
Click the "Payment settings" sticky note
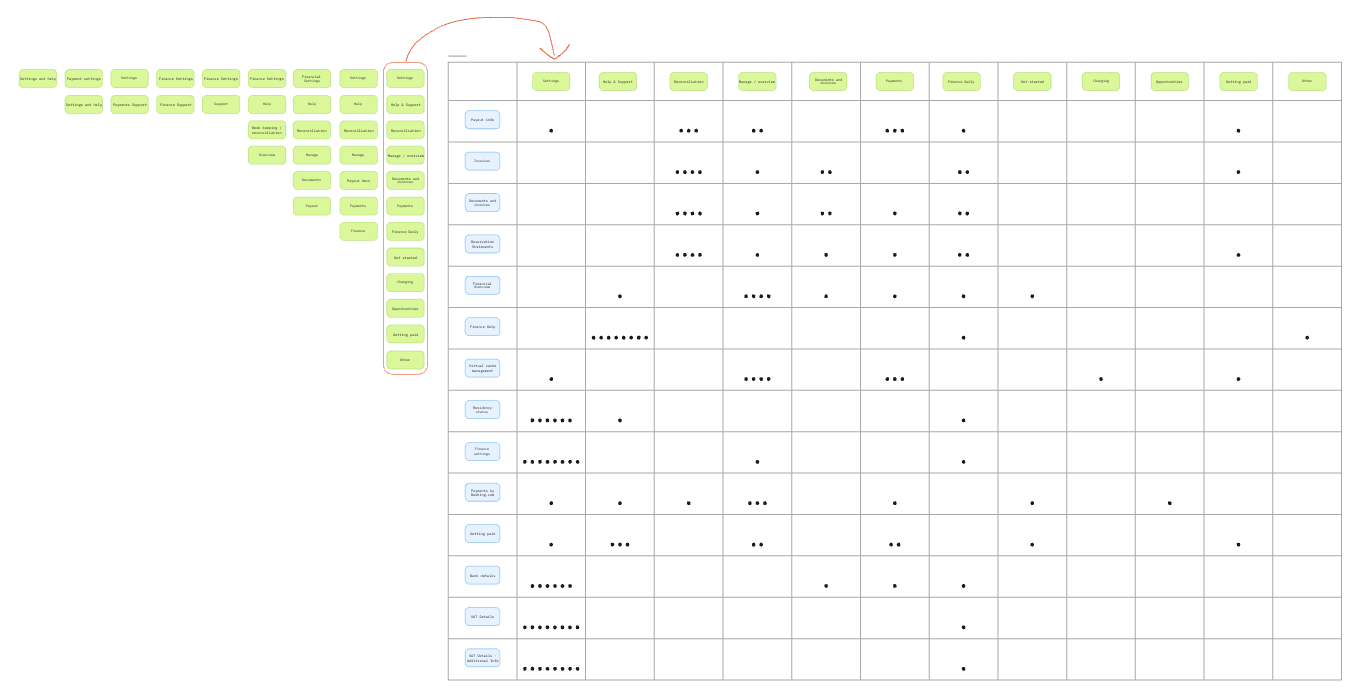click(x=82, y=78)
